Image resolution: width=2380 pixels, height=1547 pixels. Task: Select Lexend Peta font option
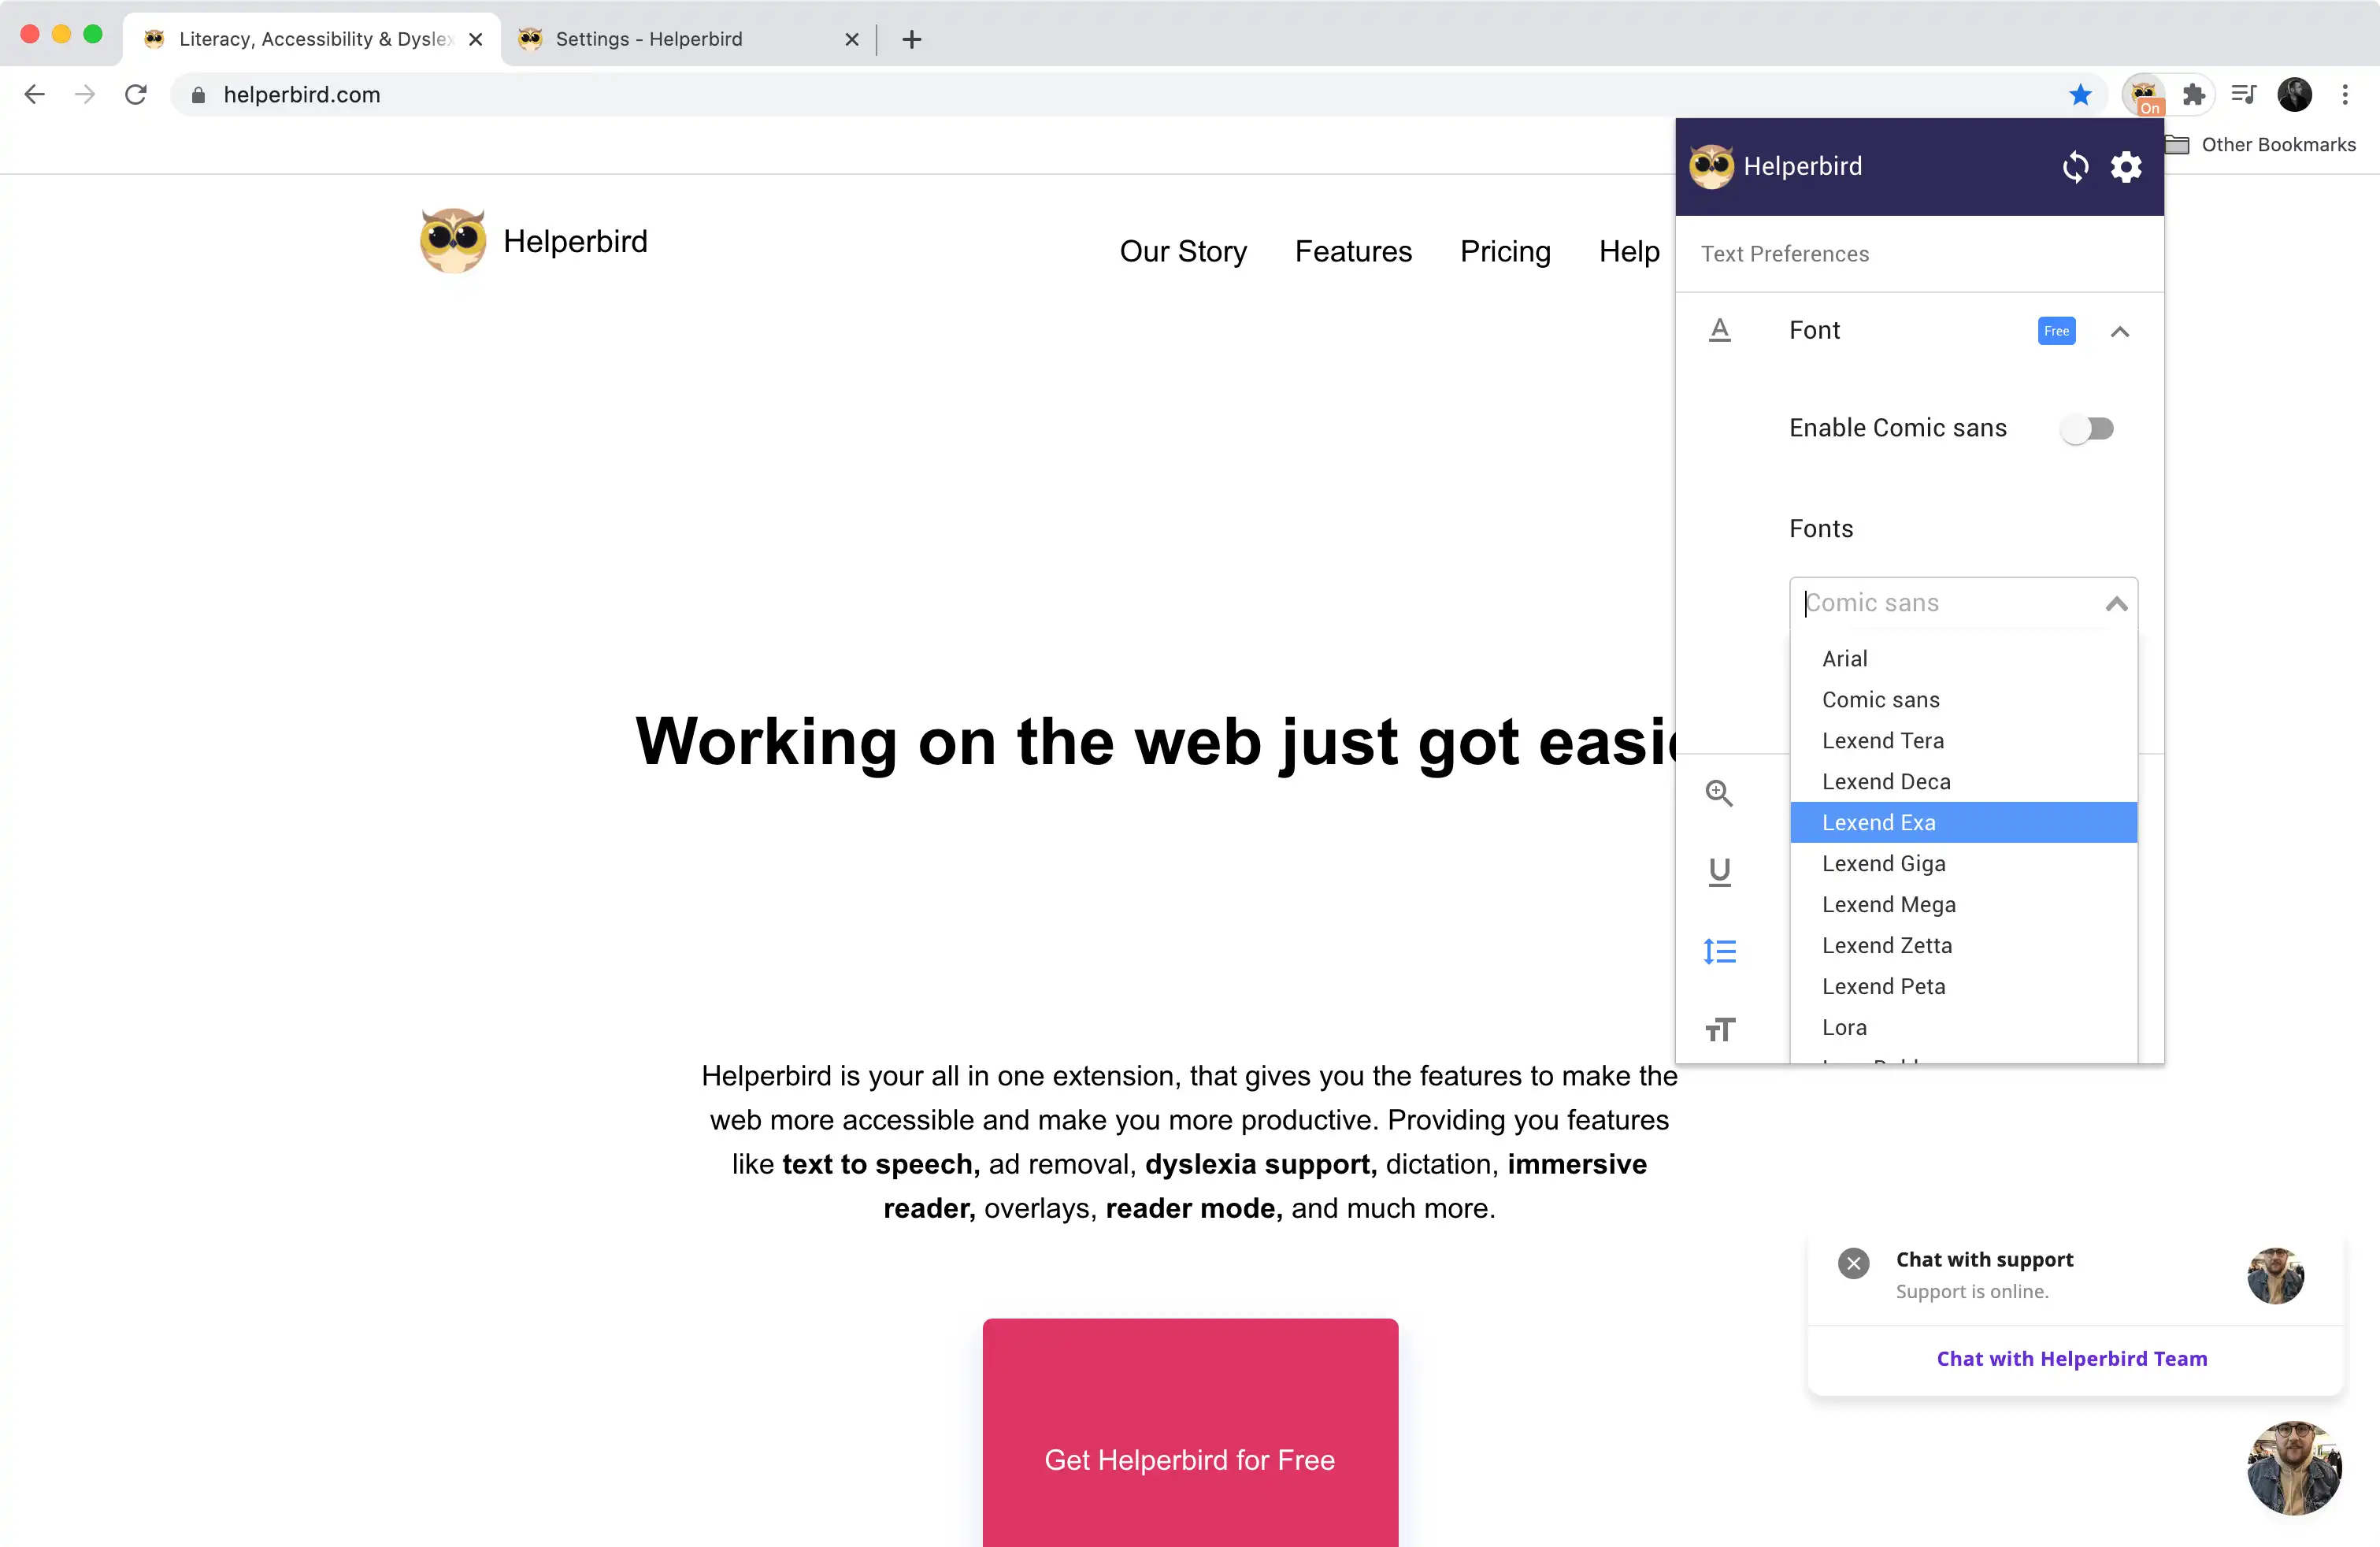tap(1963, 987)
